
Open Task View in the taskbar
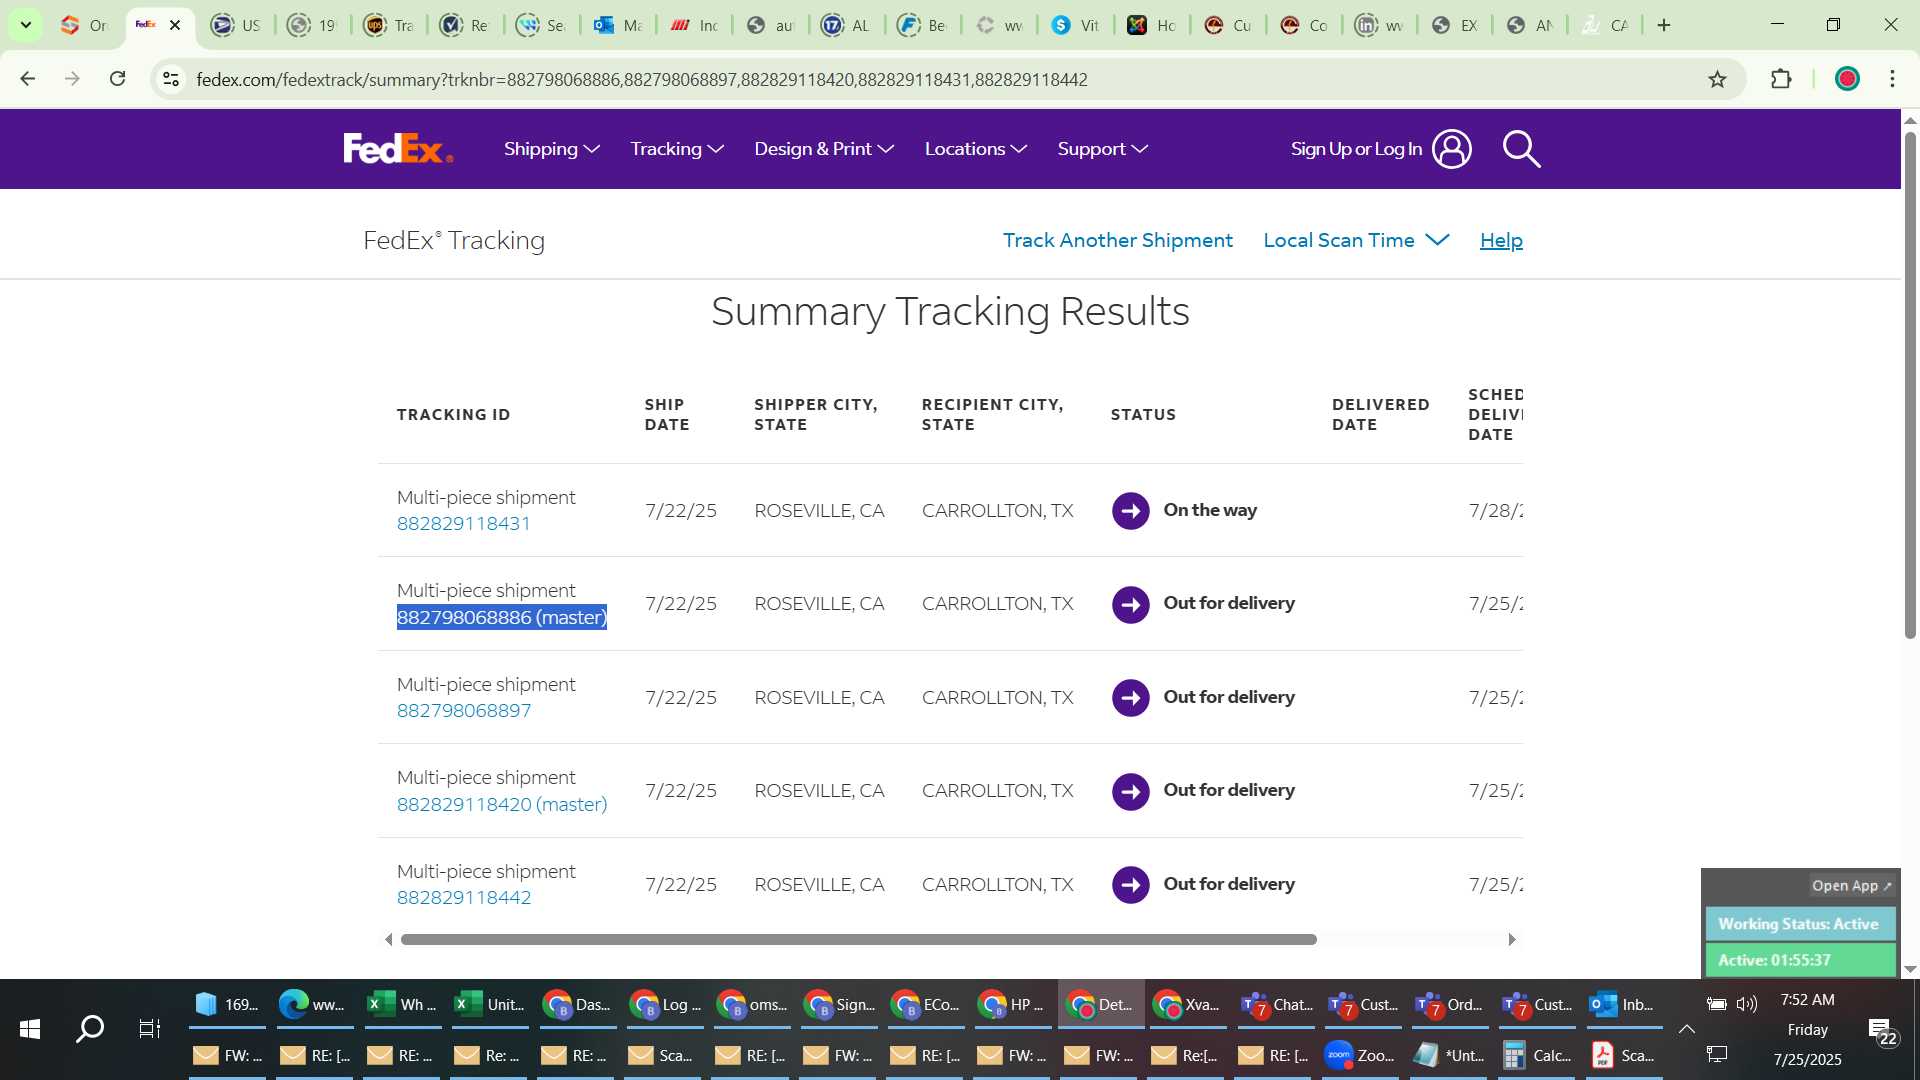pos(150,1028)
